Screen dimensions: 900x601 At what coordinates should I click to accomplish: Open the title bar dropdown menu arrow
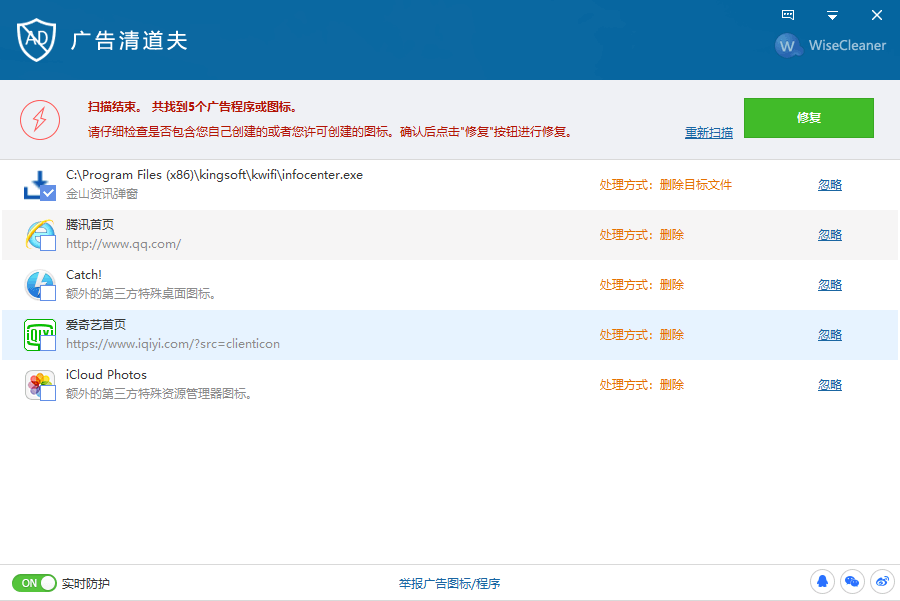coord(832,15)
